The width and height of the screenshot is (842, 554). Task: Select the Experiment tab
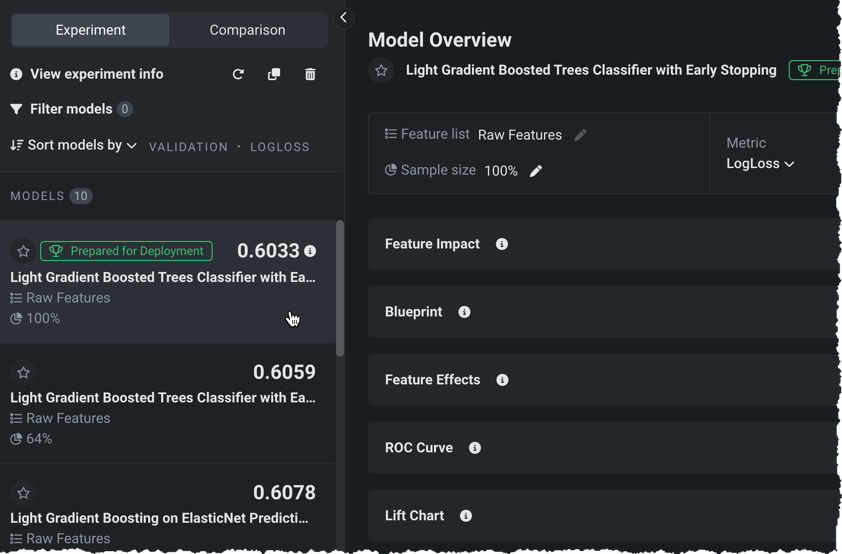90,30
